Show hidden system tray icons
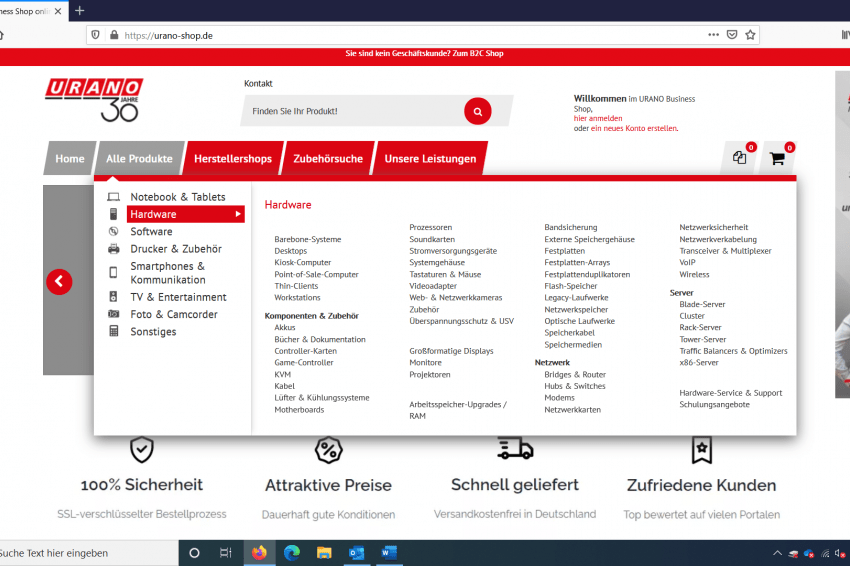Viewport: 850px width, 566px height. (x=777, y=553)
